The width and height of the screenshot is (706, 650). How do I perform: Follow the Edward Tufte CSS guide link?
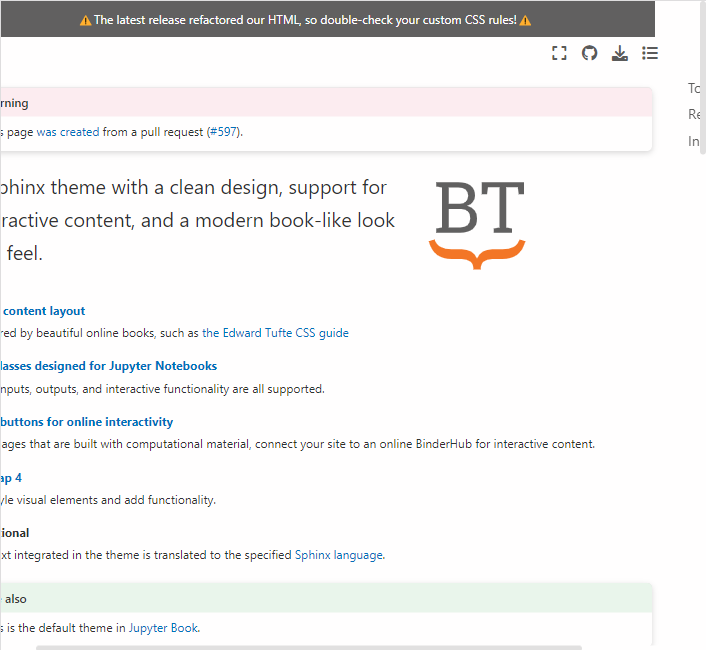(275, 333)
